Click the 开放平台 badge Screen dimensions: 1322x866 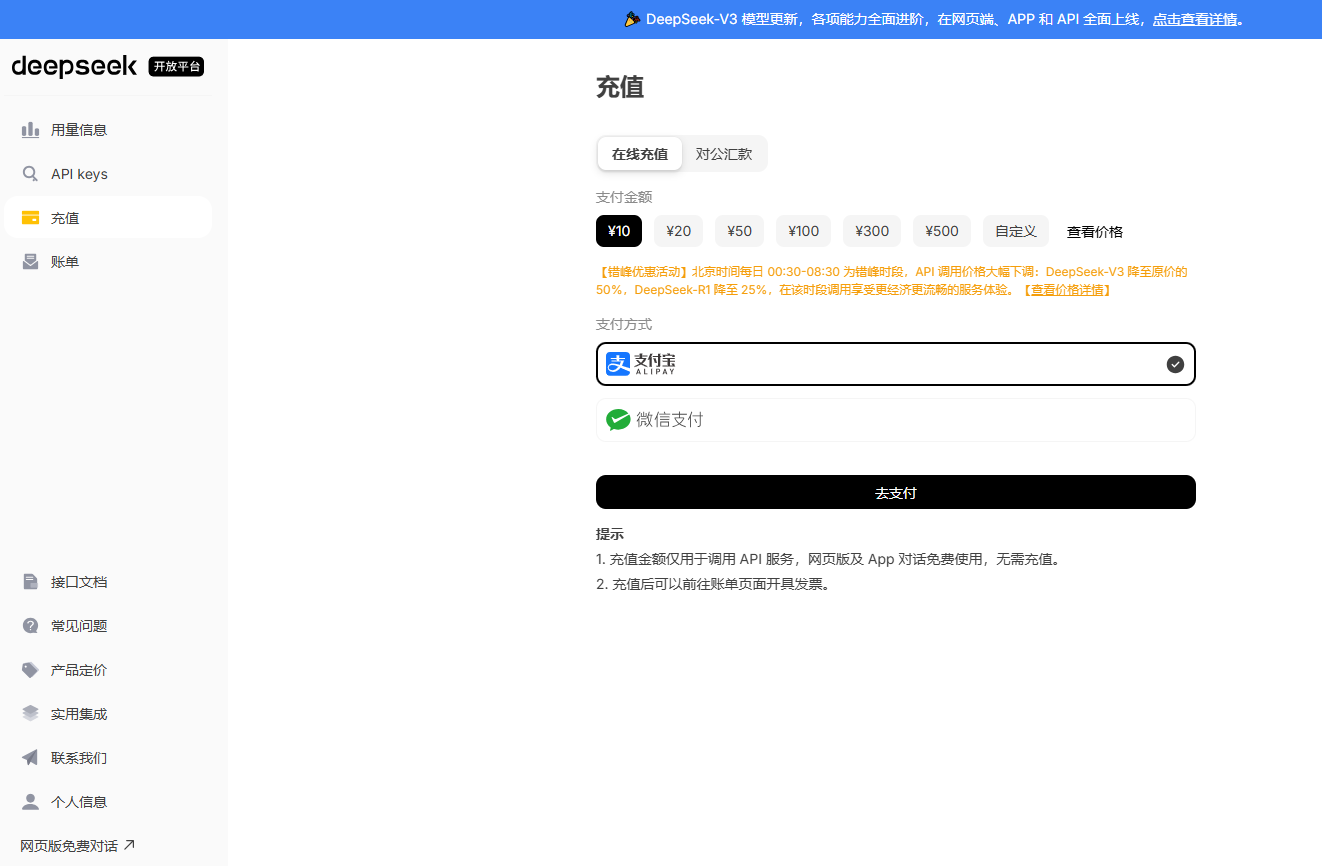point(176,67)
